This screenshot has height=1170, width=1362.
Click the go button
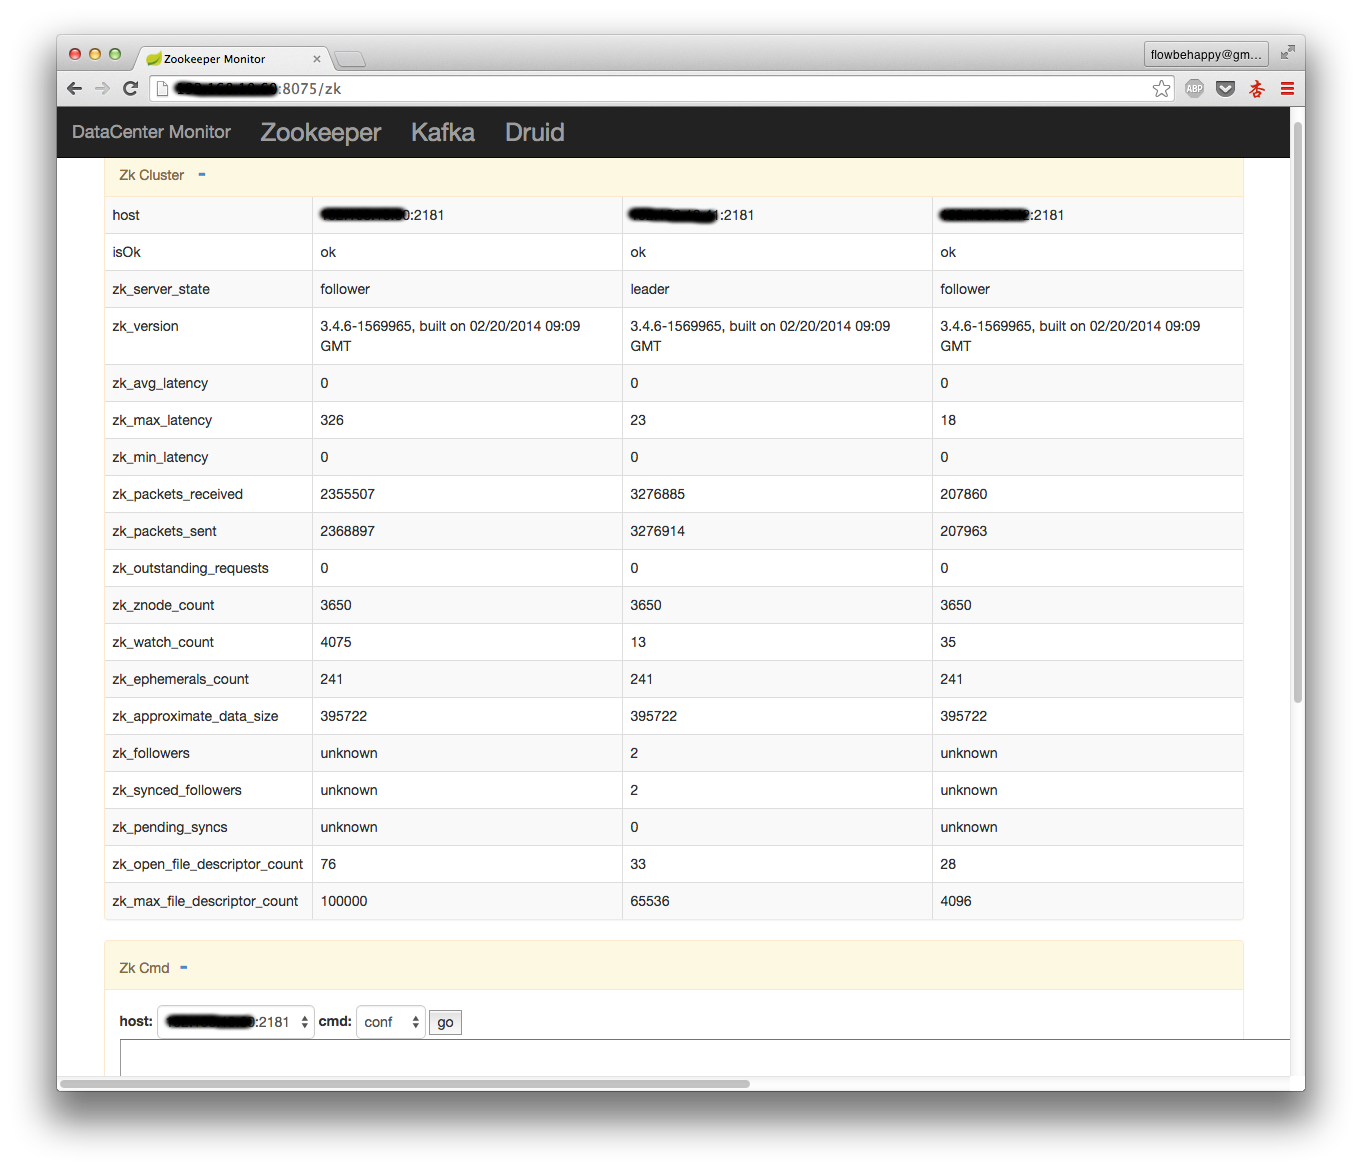(x=445, y=1022)
